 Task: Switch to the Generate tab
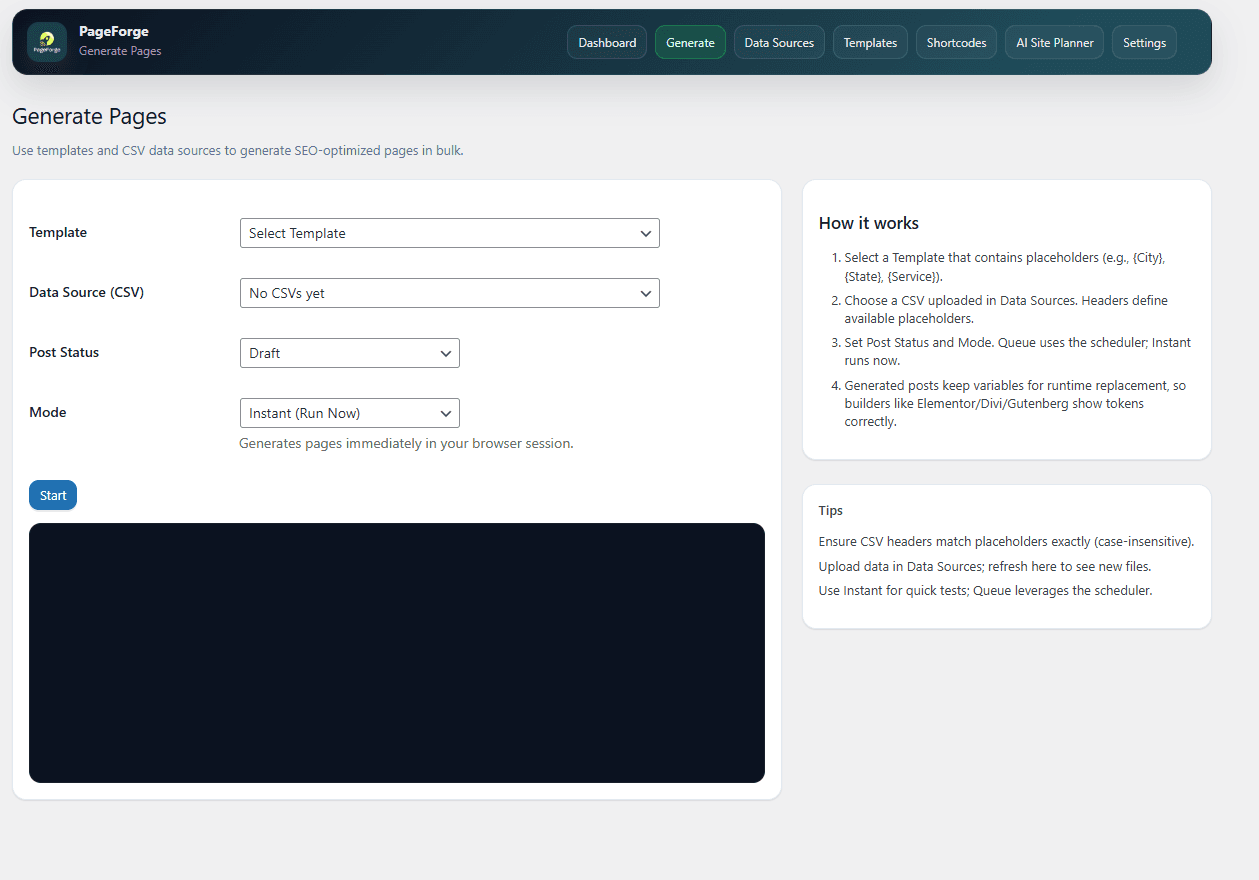coord(690,42)
